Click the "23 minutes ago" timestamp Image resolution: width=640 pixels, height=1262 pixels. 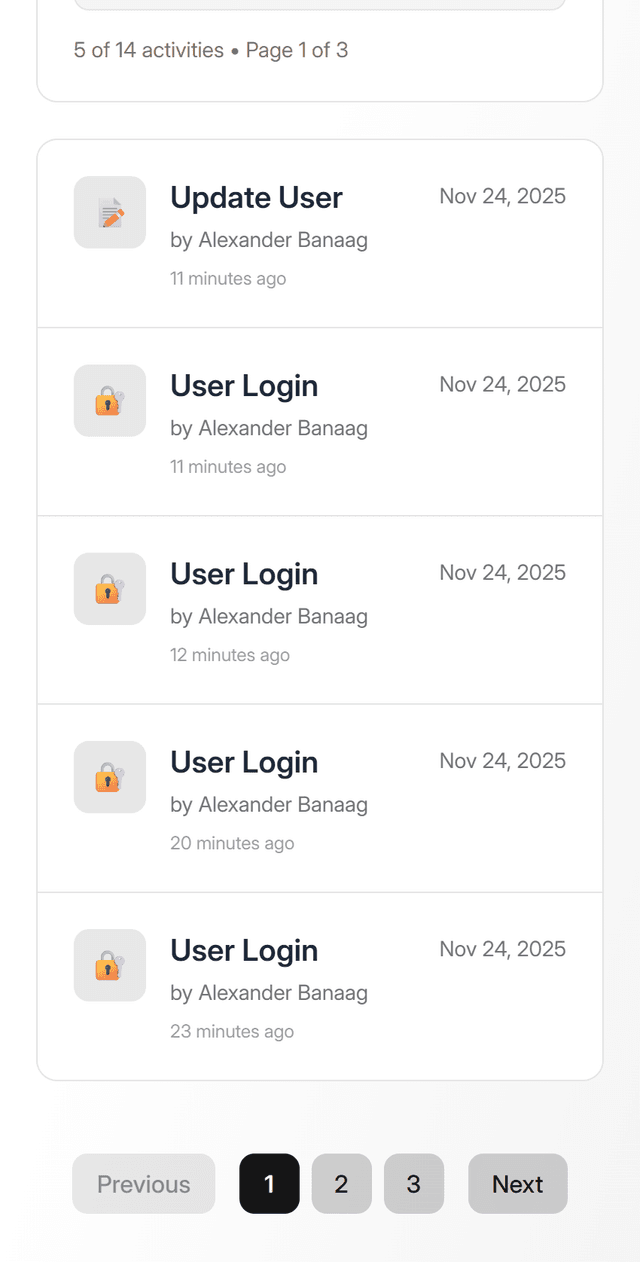pos(232,1031)
